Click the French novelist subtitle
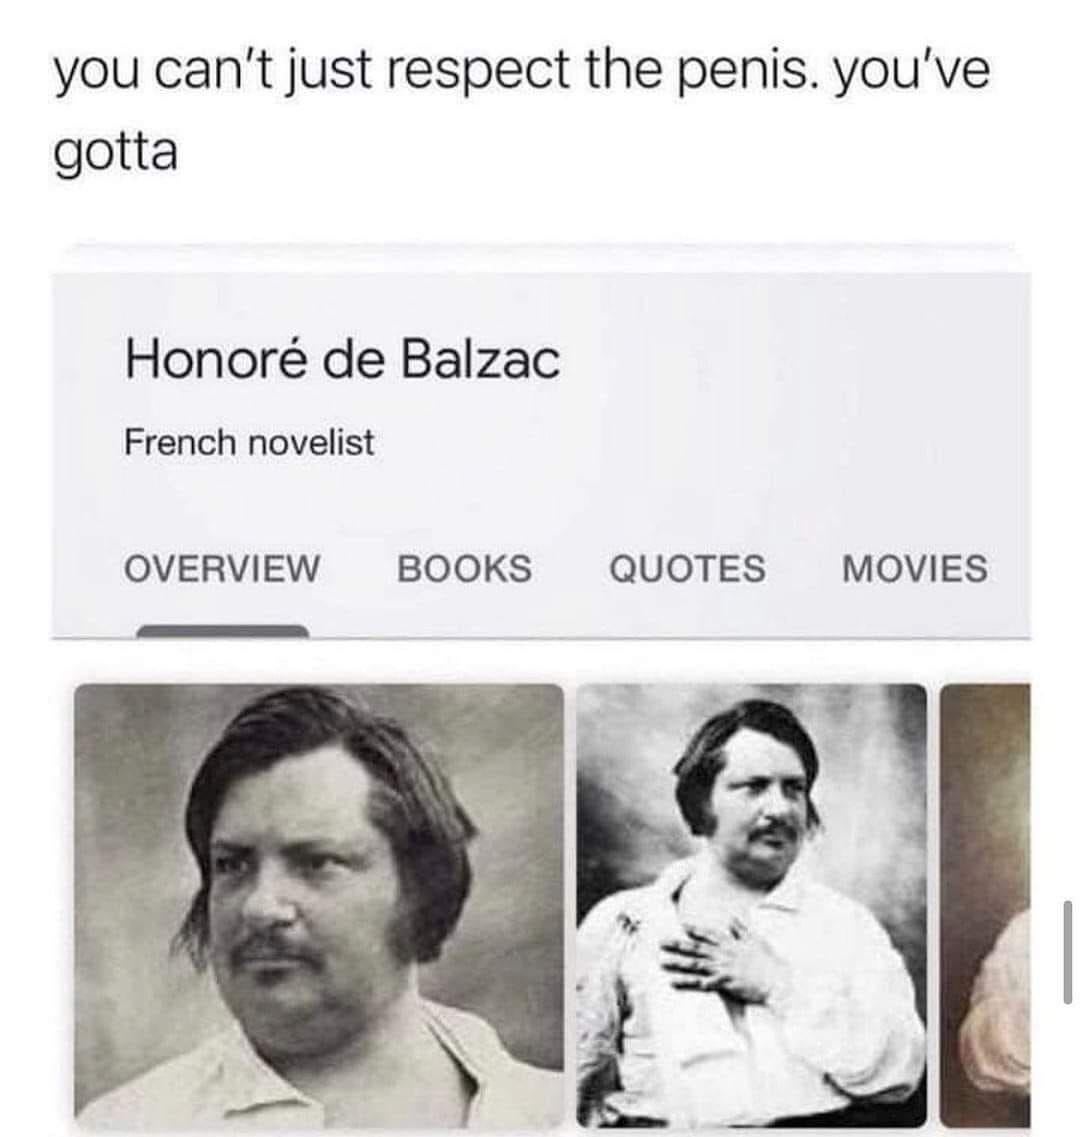The width and height of the screenshot is (1080, 1137). click(249, 442)
